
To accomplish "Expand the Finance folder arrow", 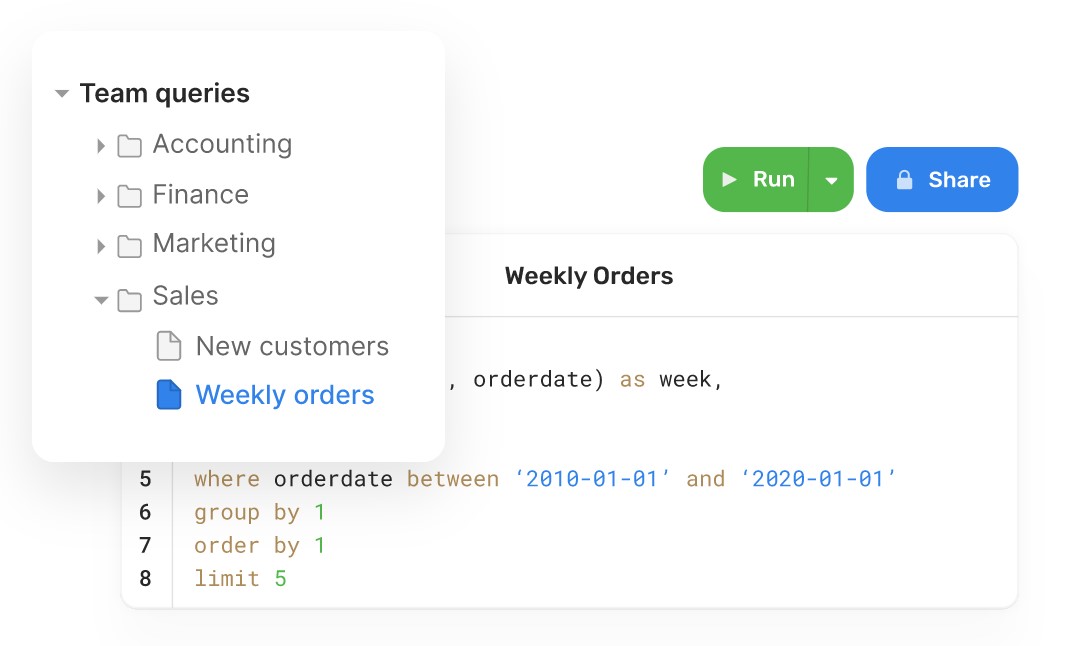I will [x=101, y=196].
